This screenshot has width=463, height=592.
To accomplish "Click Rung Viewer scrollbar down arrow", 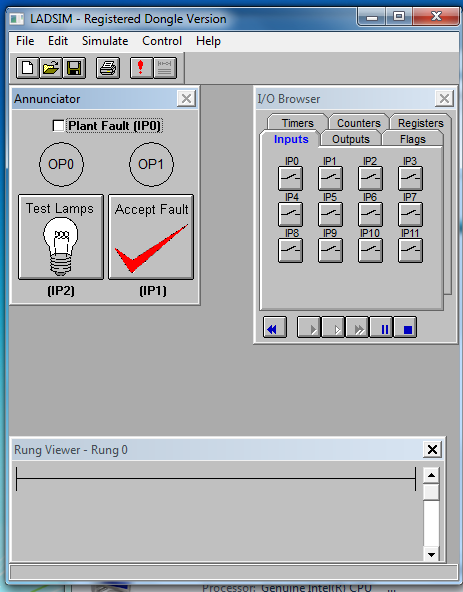I will pos(431,554).
